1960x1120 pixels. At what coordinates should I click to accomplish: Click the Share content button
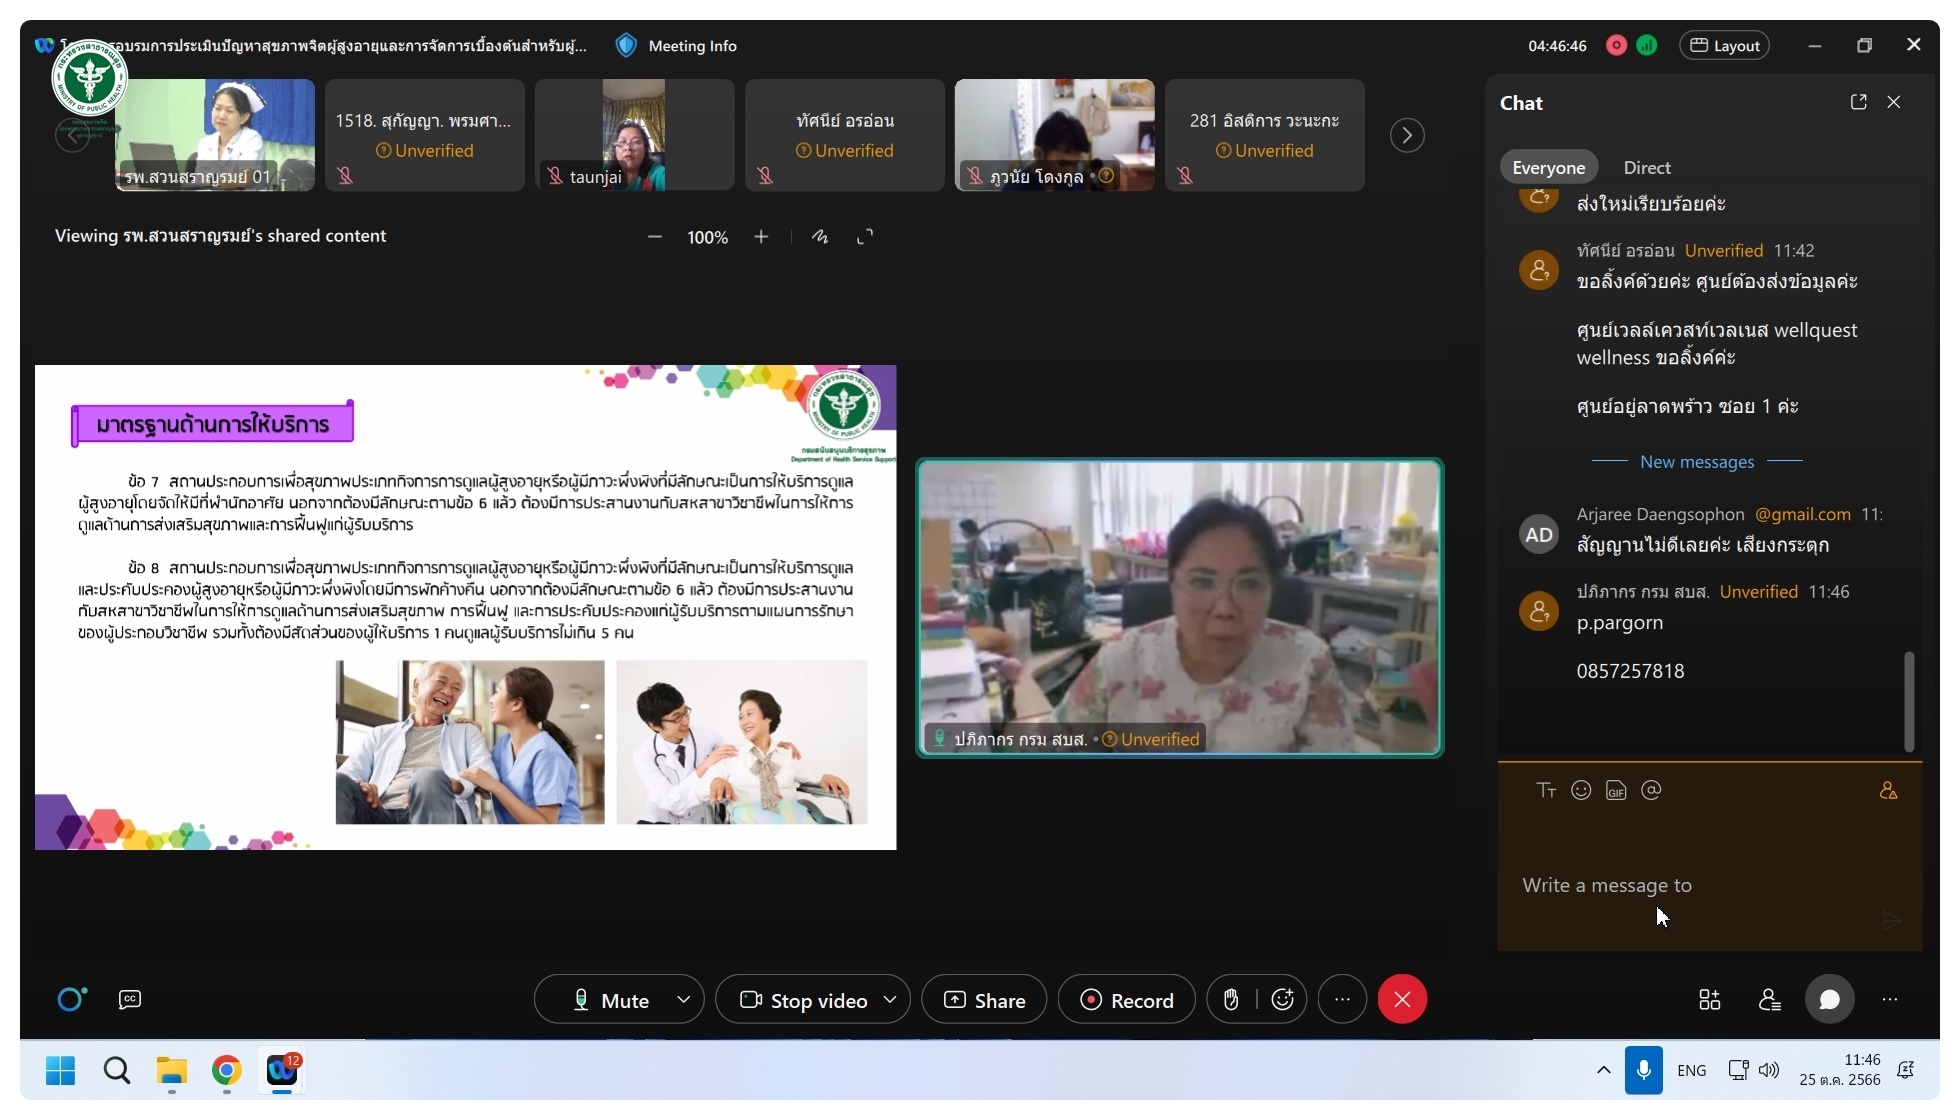(984, 1000)
